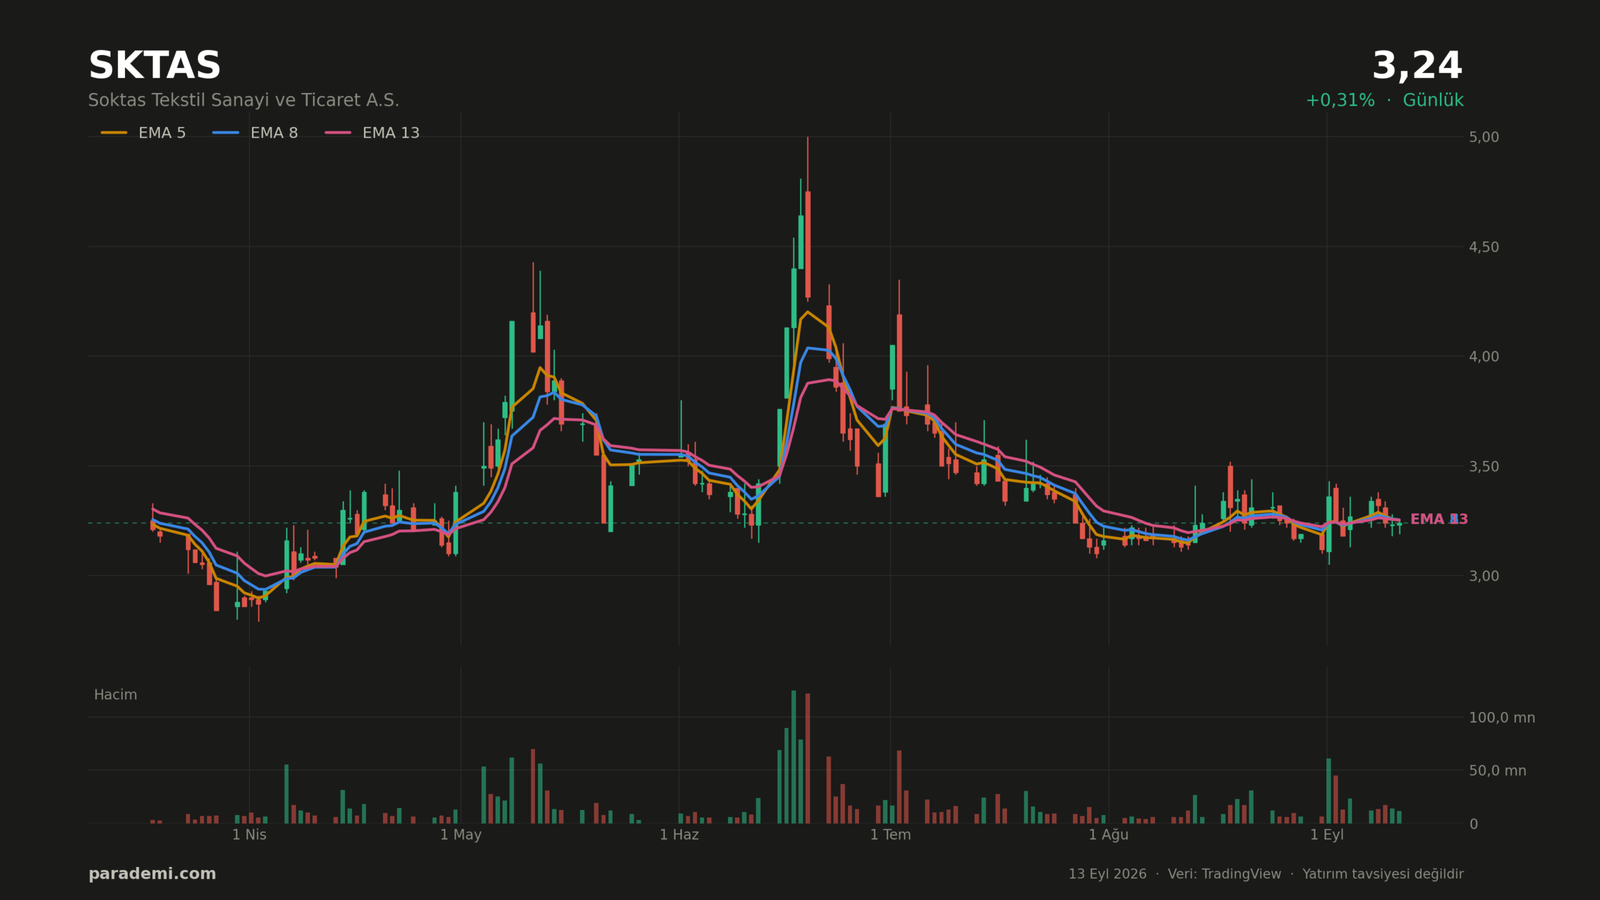Click the 4,50 price axis label

1484,247
